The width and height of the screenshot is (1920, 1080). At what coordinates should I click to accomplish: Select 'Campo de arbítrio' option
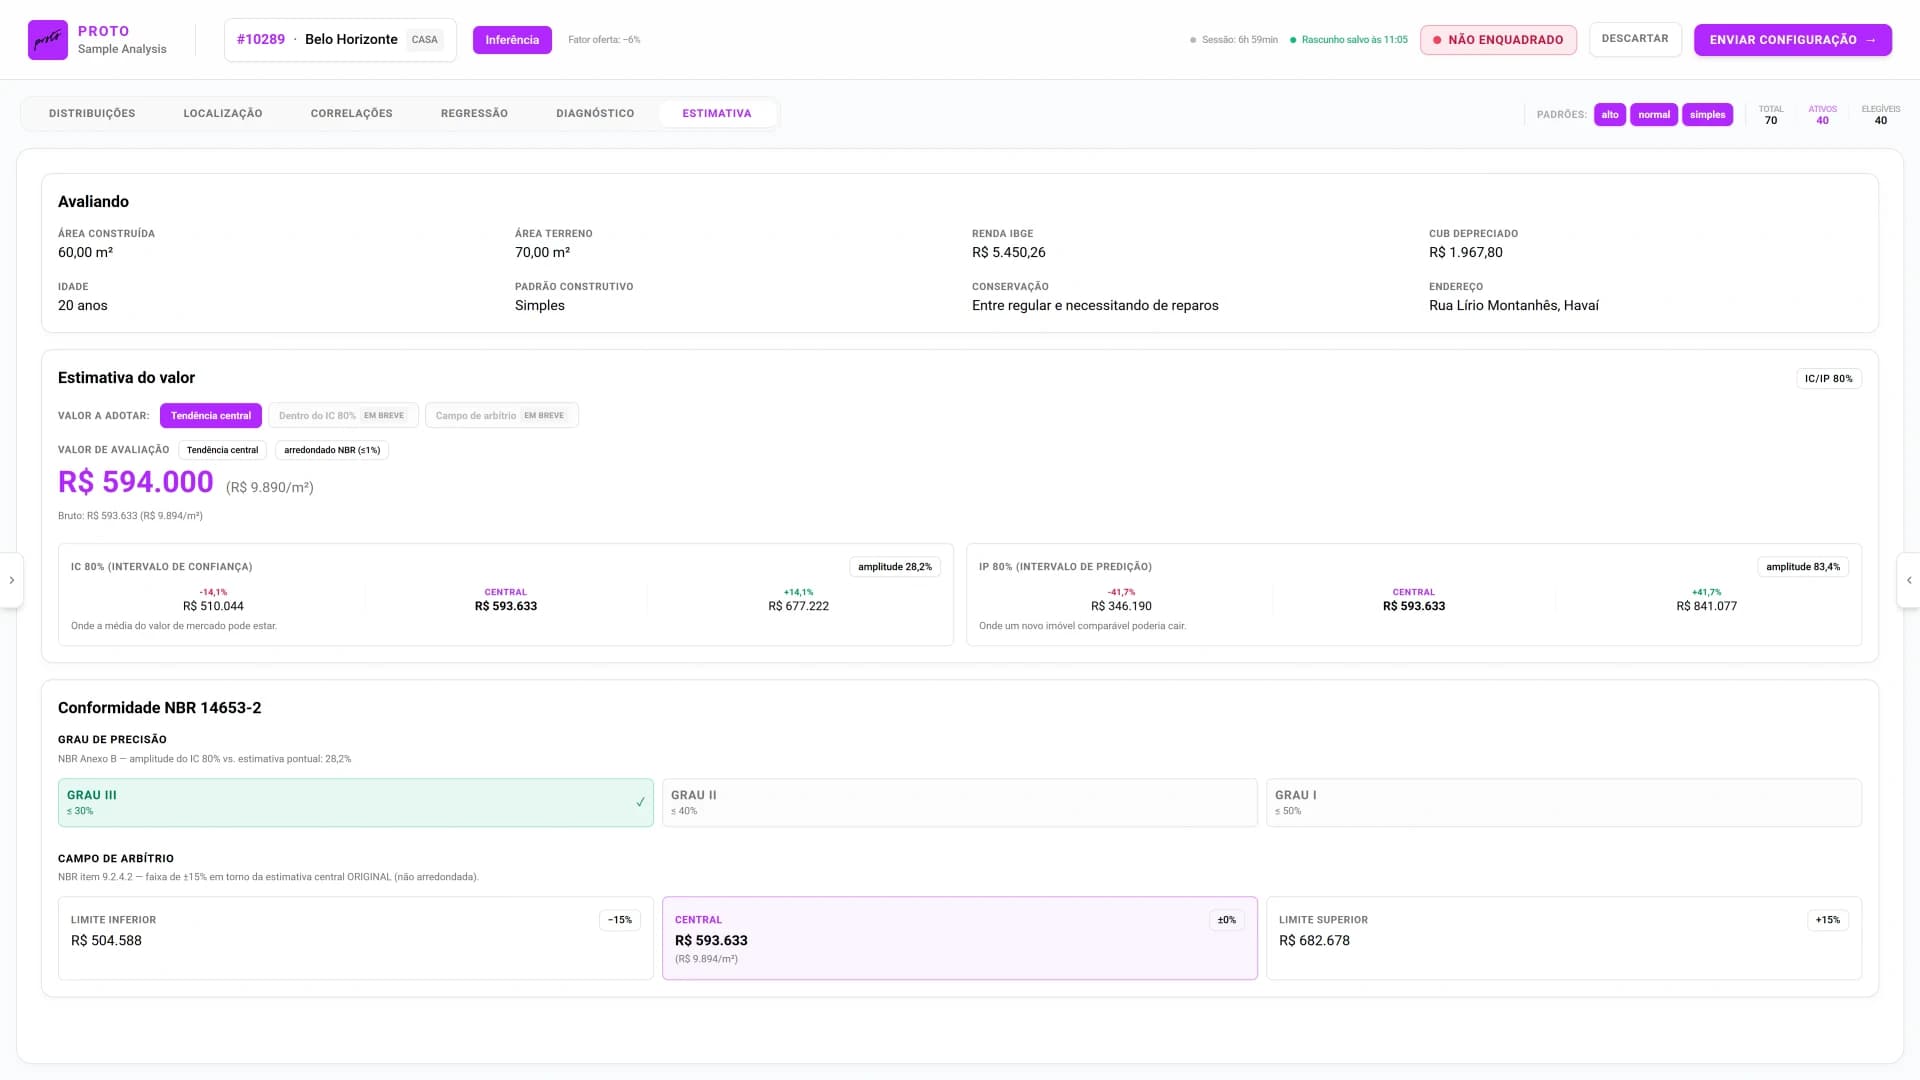[501, 416]
